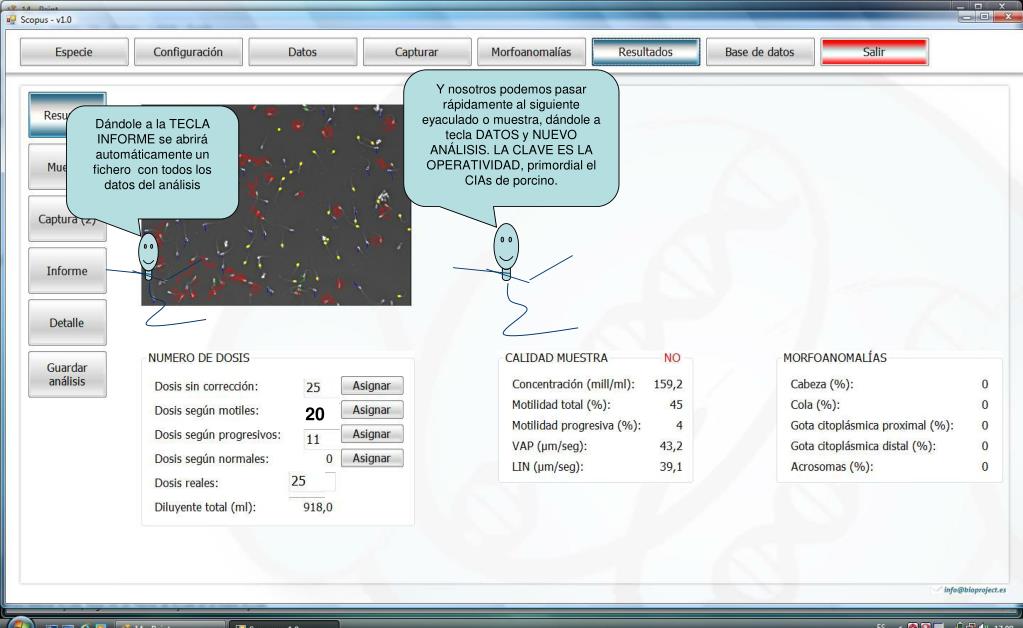Click the VAP value 43,2
This screenshot has height=628, width=1023.
pos(671,446)
